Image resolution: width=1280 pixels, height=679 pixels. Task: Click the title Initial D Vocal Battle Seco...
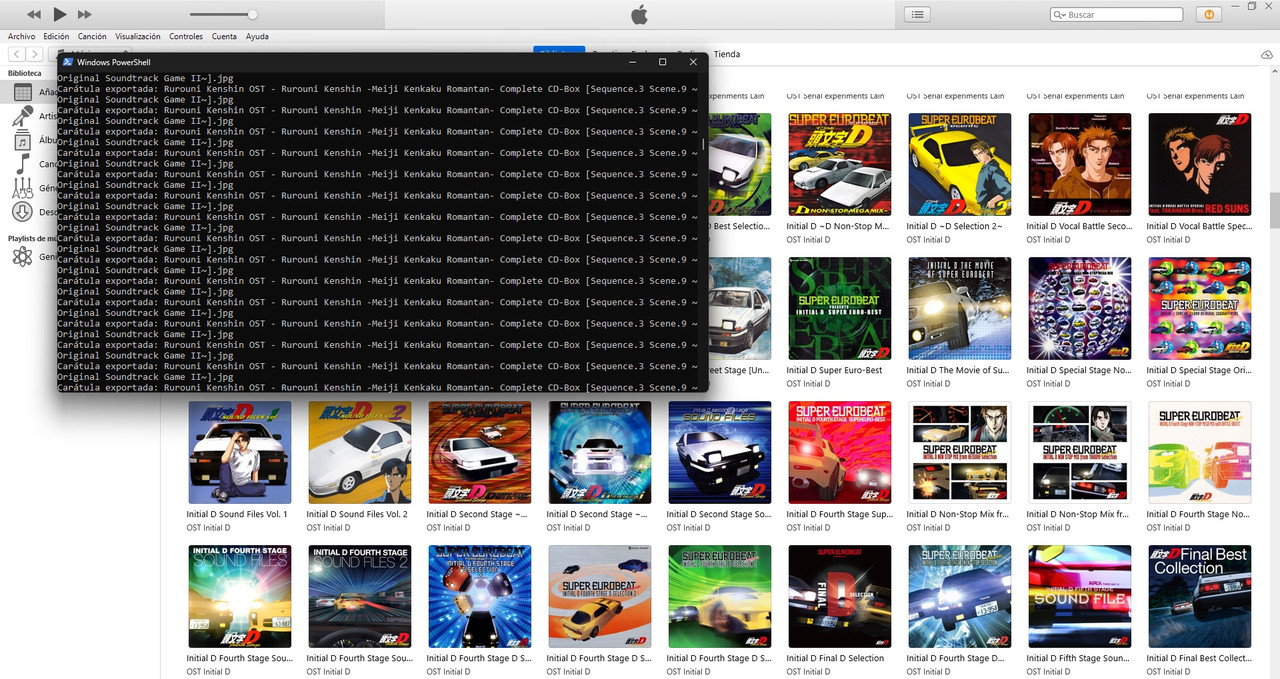(1079, 226)
